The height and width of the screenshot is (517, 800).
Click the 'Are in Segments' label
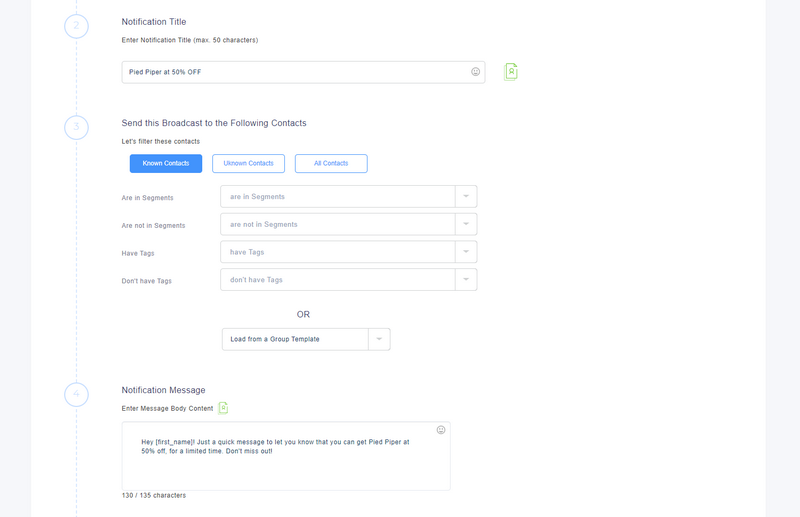(x=147, y=198)
